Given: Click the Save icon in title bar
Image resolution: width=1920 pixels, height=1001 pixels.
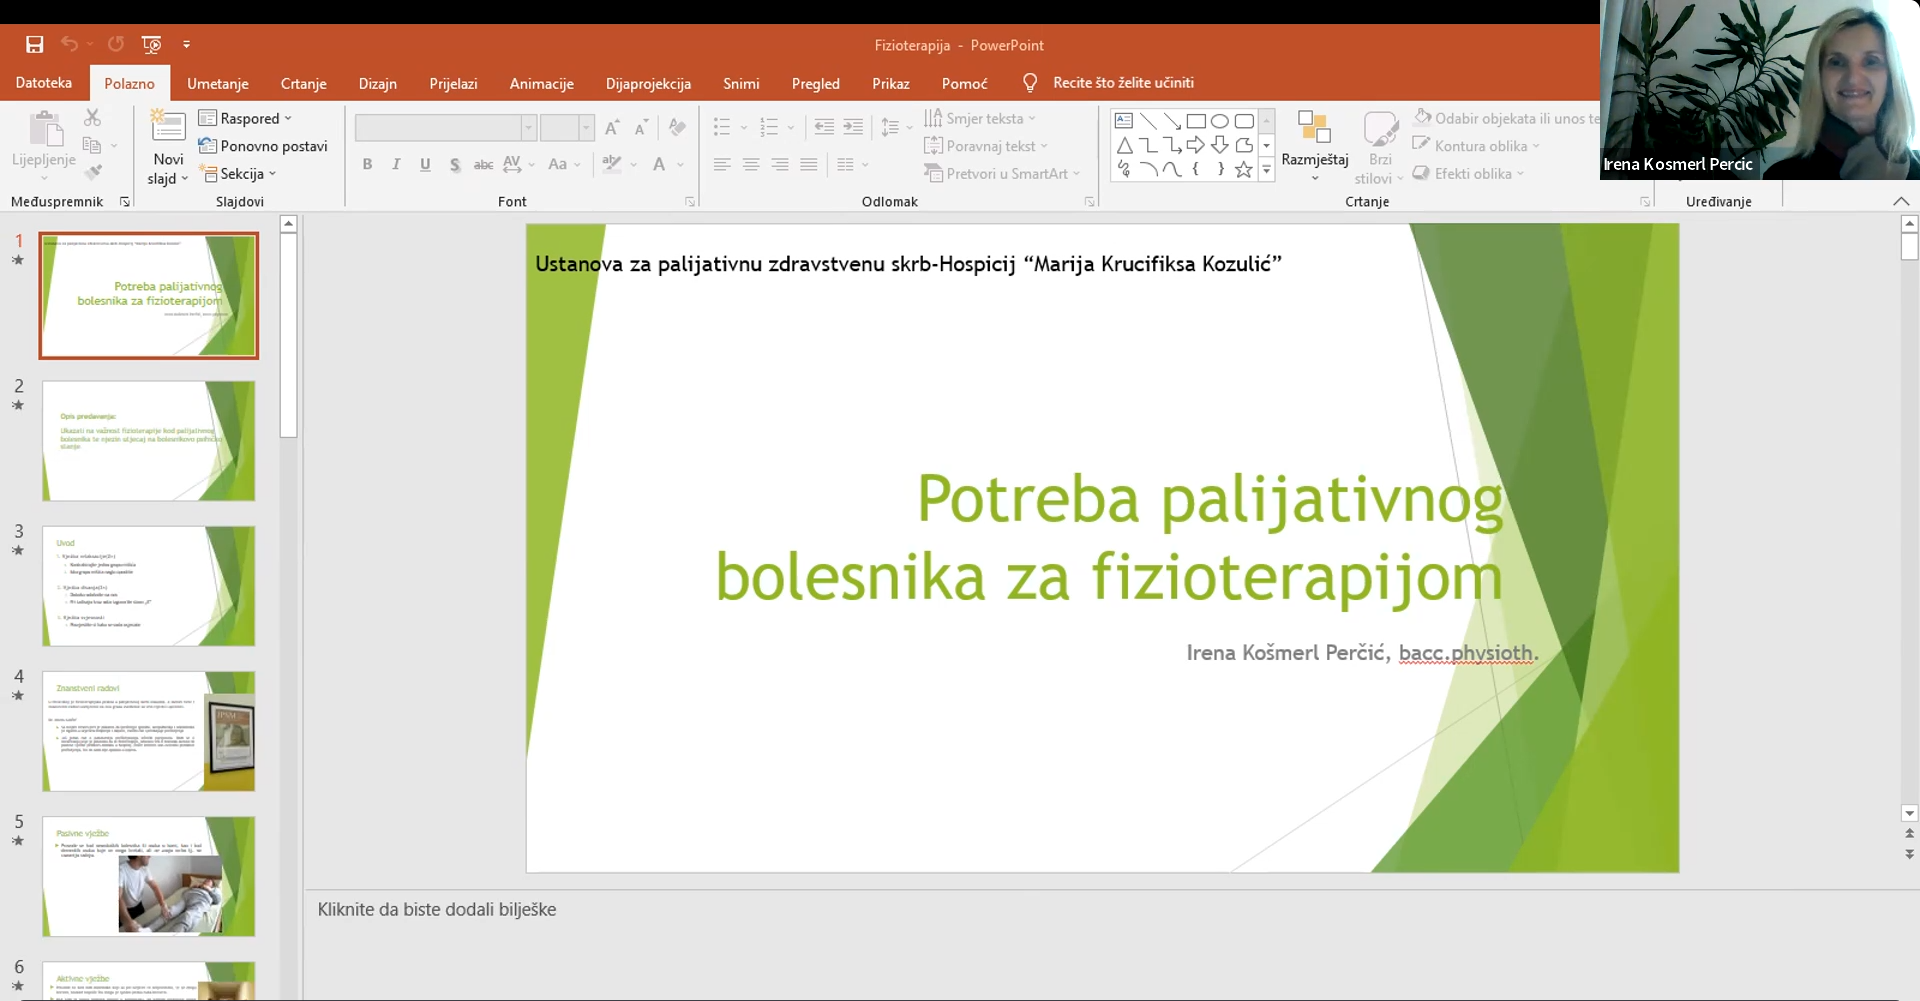Looking at the screenshot, I should point(34,44).
